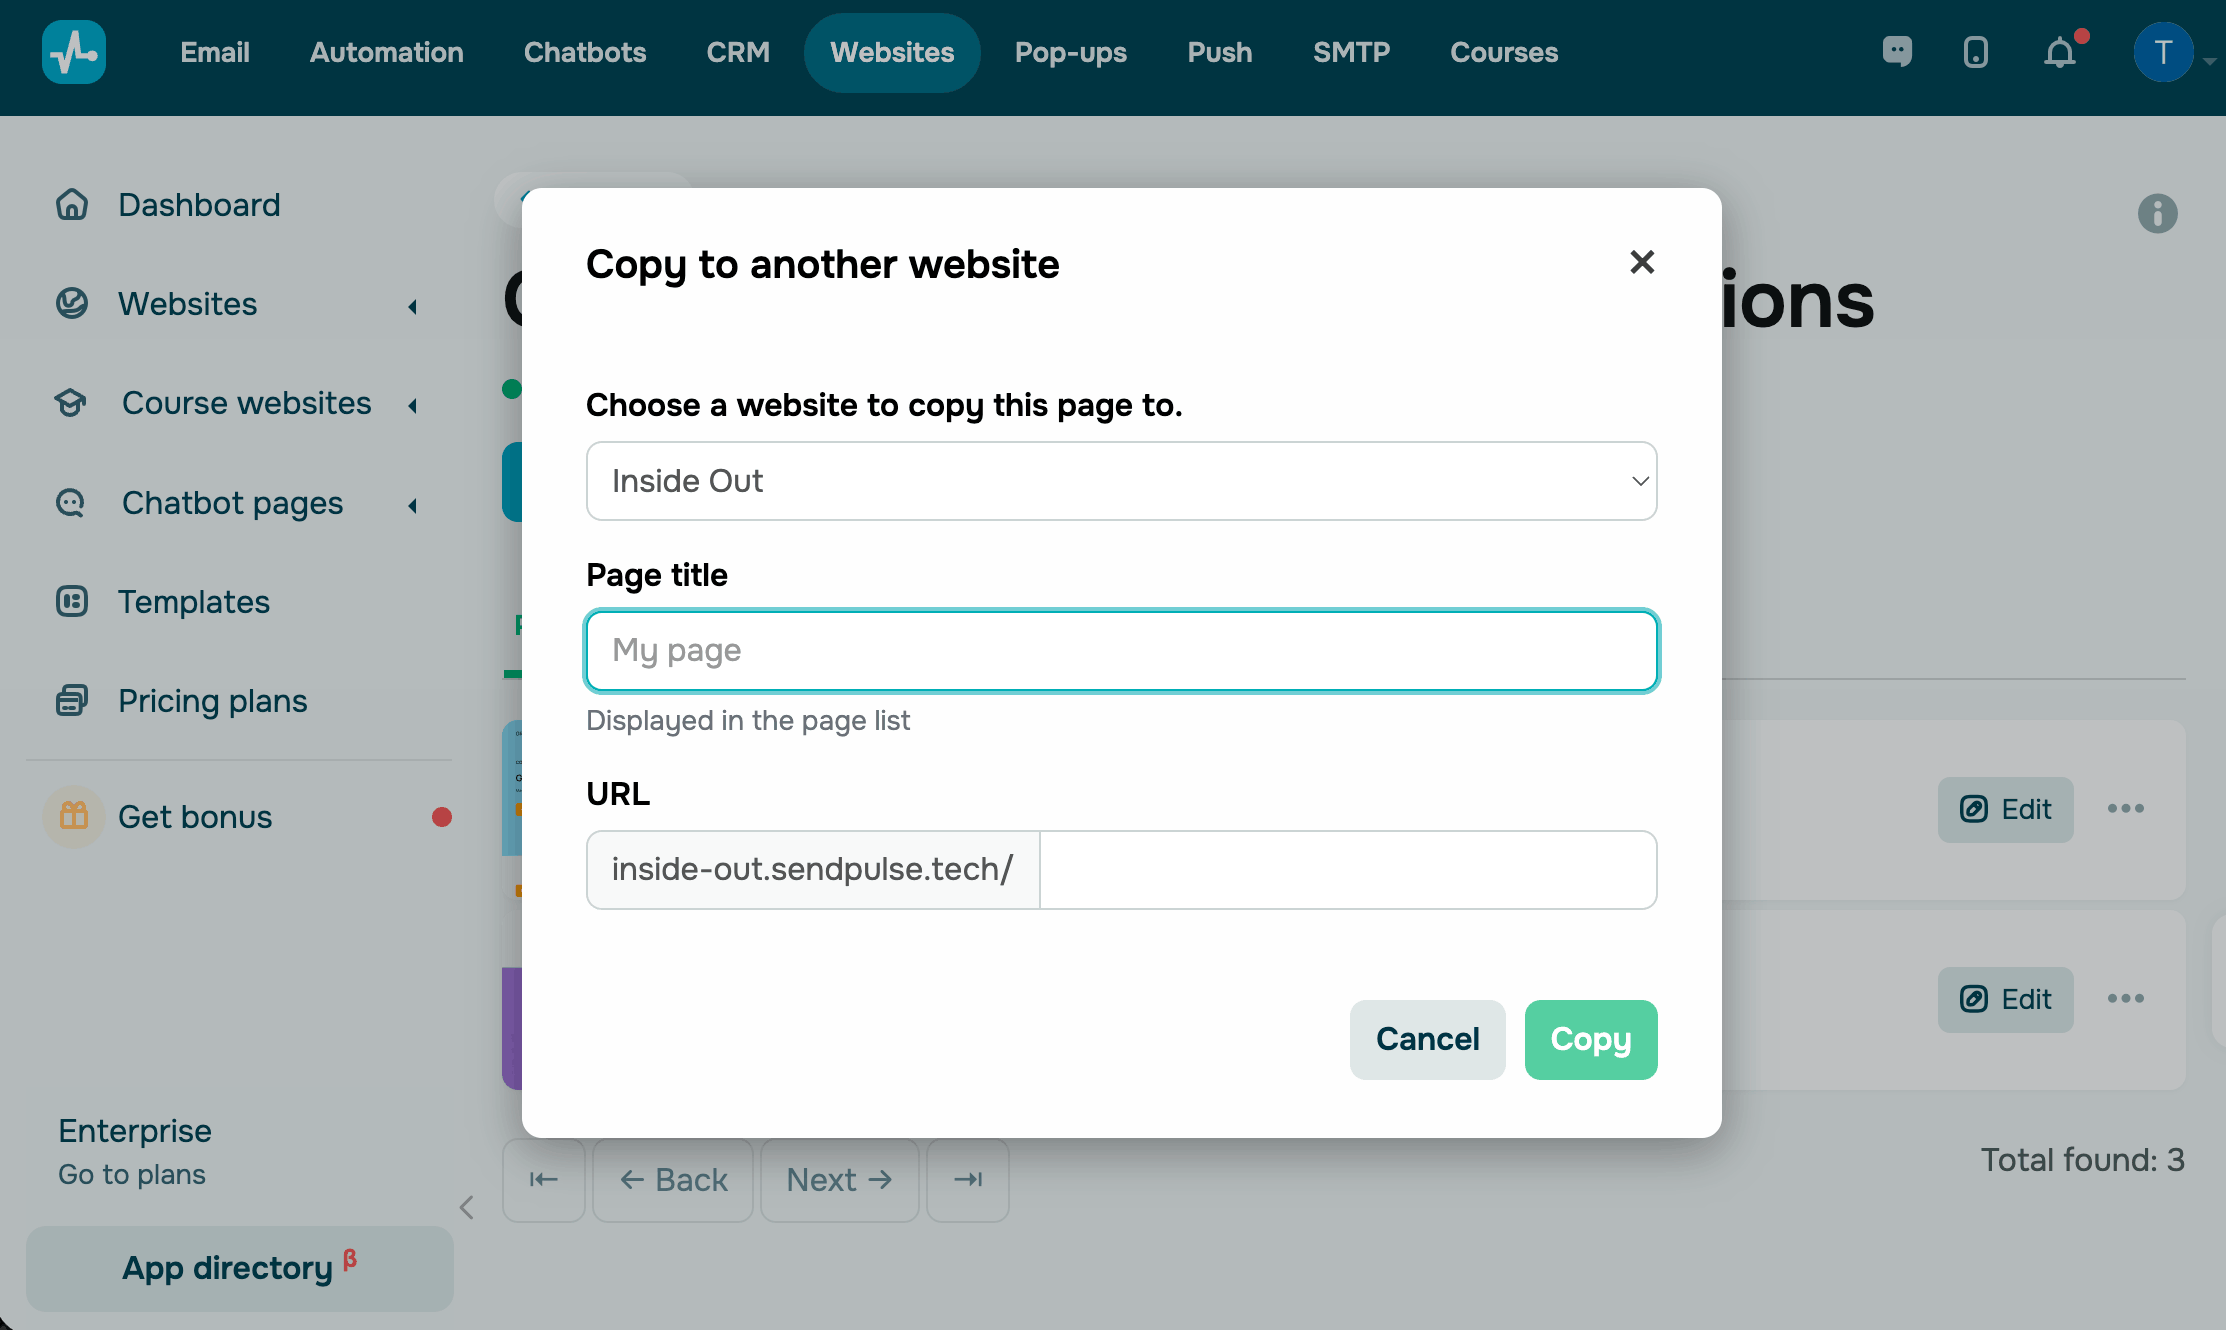The image size is (2226, 1330).
Task: Open the Inside Out website dropdown
Action: 1121,481
